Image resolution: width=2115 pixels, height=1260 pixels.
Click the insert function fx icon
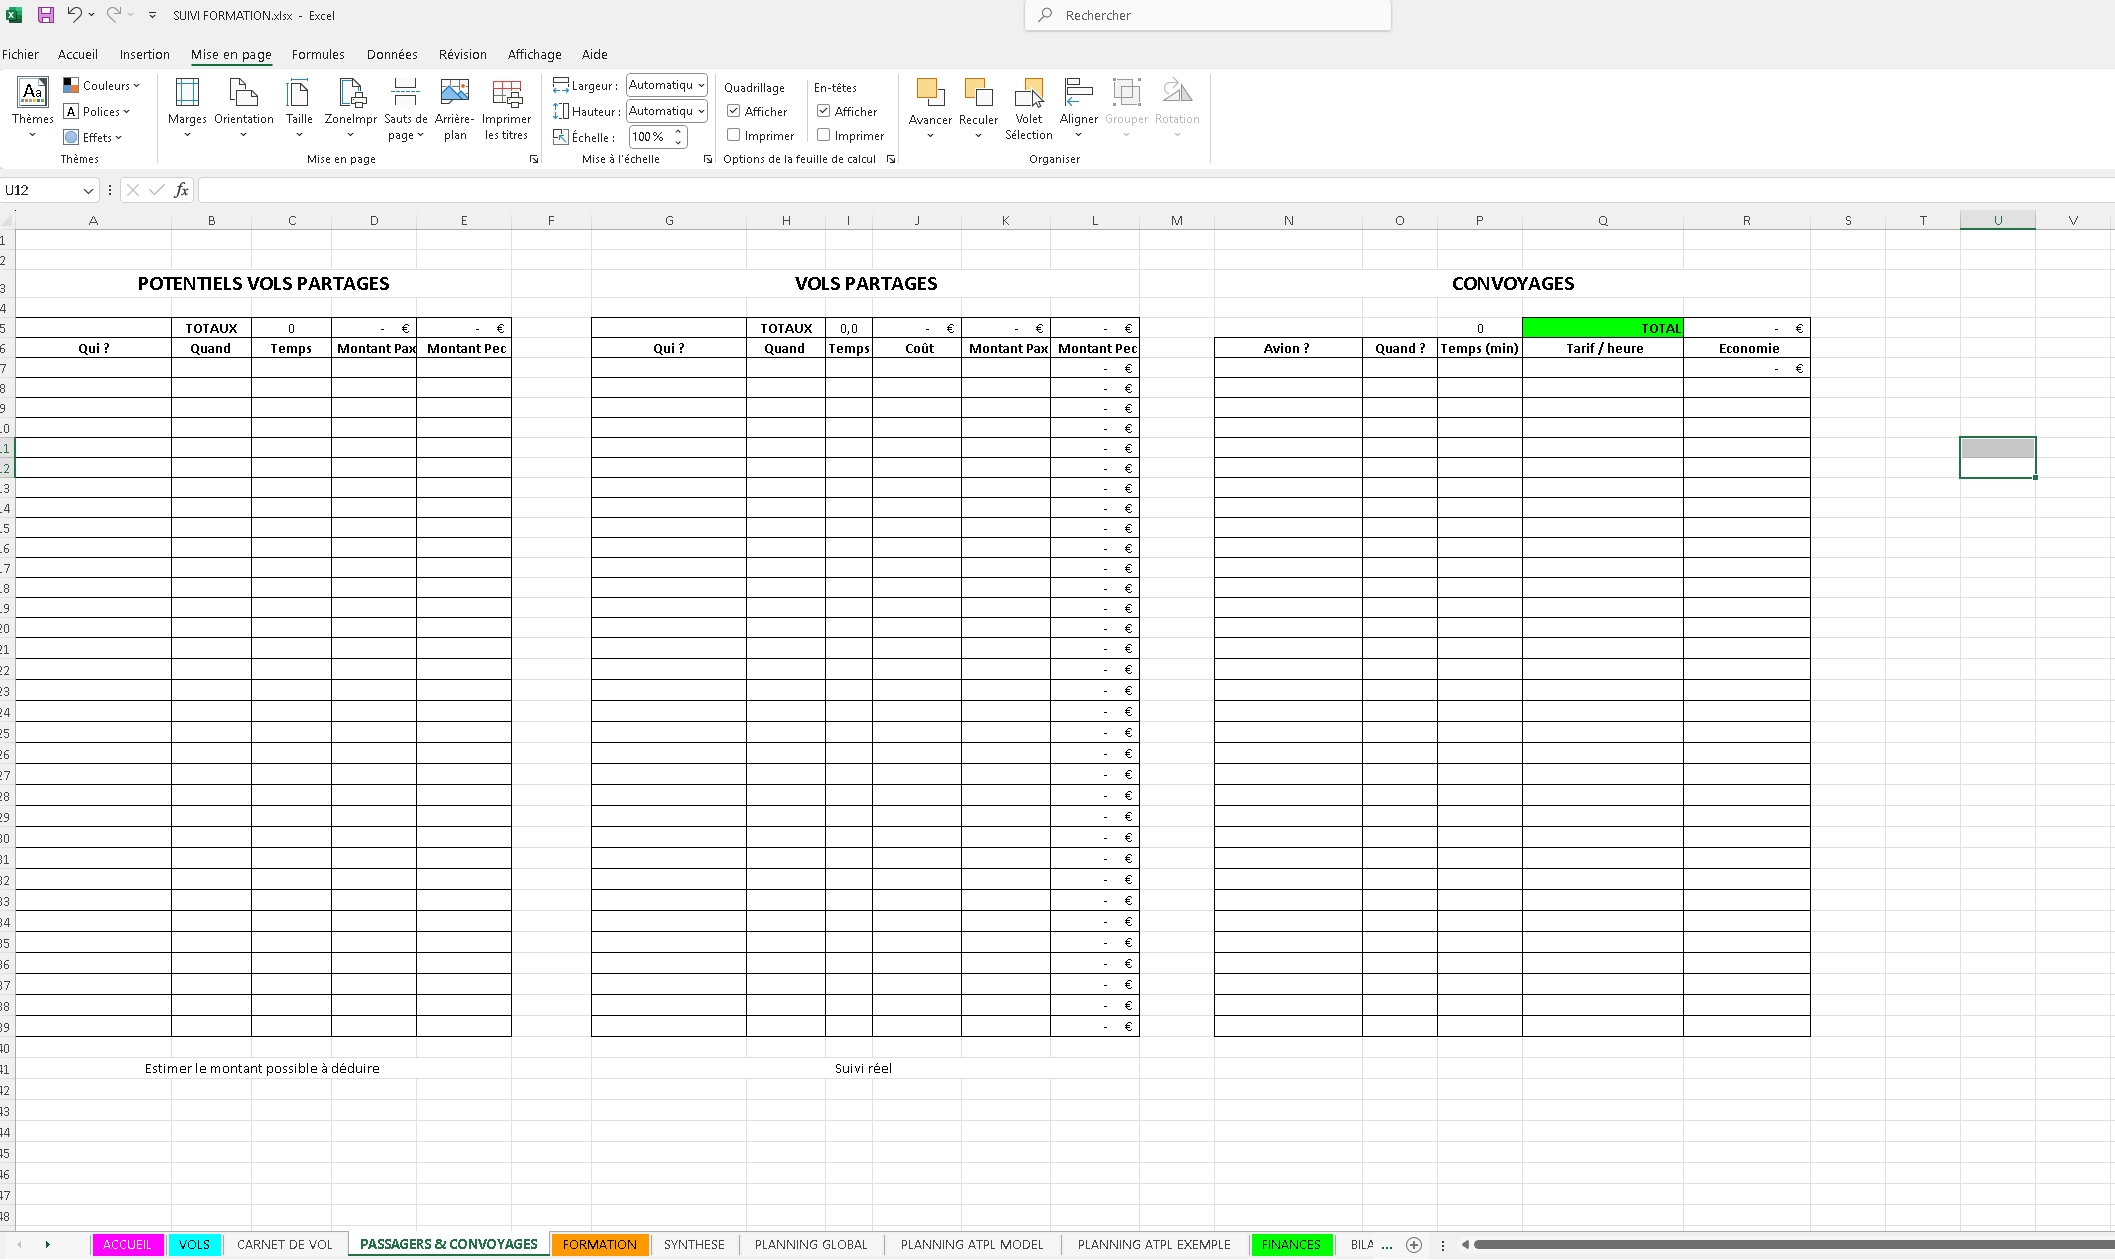click(x=181, y=190)
